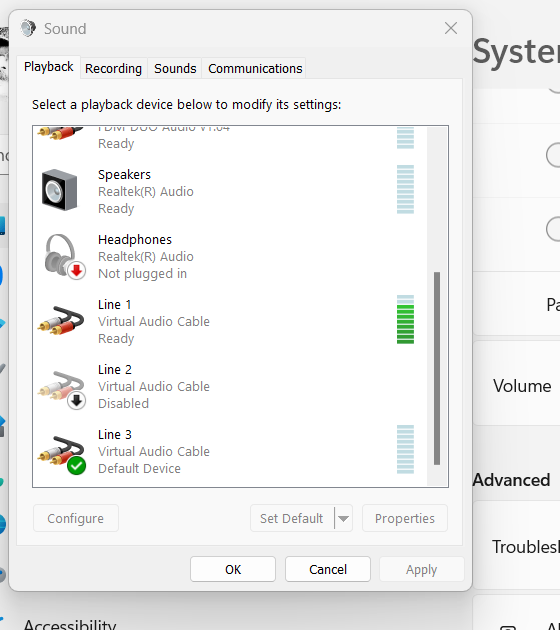Click 'Advanced' heading in Settings window
The image size is (560, 630).
pyautogui.click(x=511, y=480)
